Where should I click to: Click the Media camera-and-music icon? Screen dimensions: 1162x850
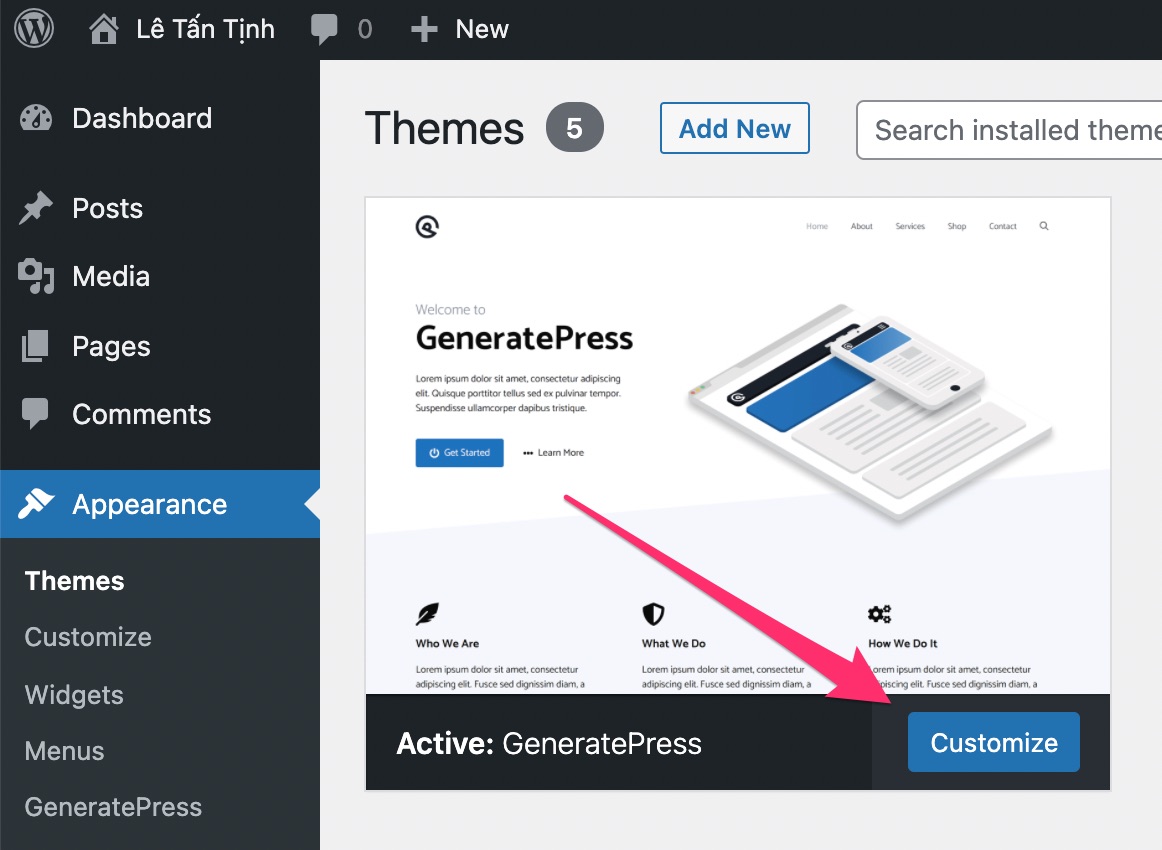pyautogui.click(x=36, y=276)
